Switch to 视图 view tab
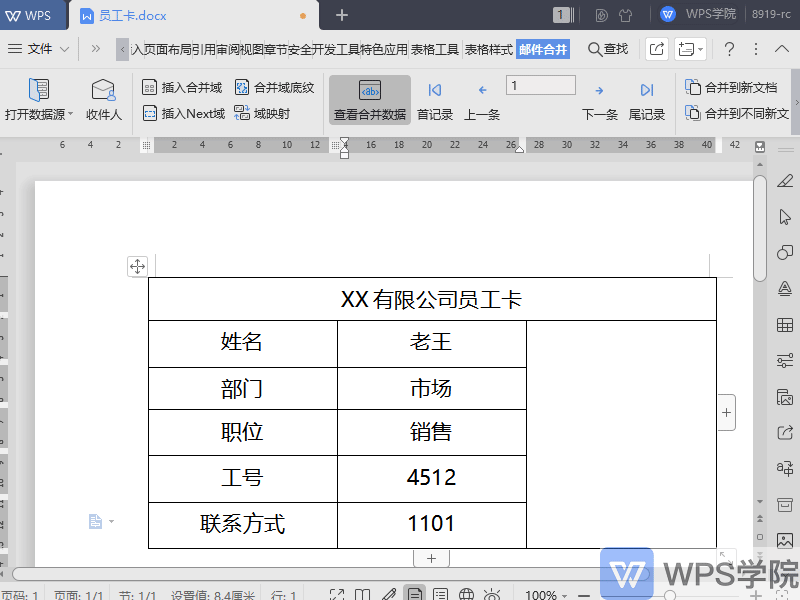This screenshot has height=600, width=800. pyautogui.click(x=251, y=49)
